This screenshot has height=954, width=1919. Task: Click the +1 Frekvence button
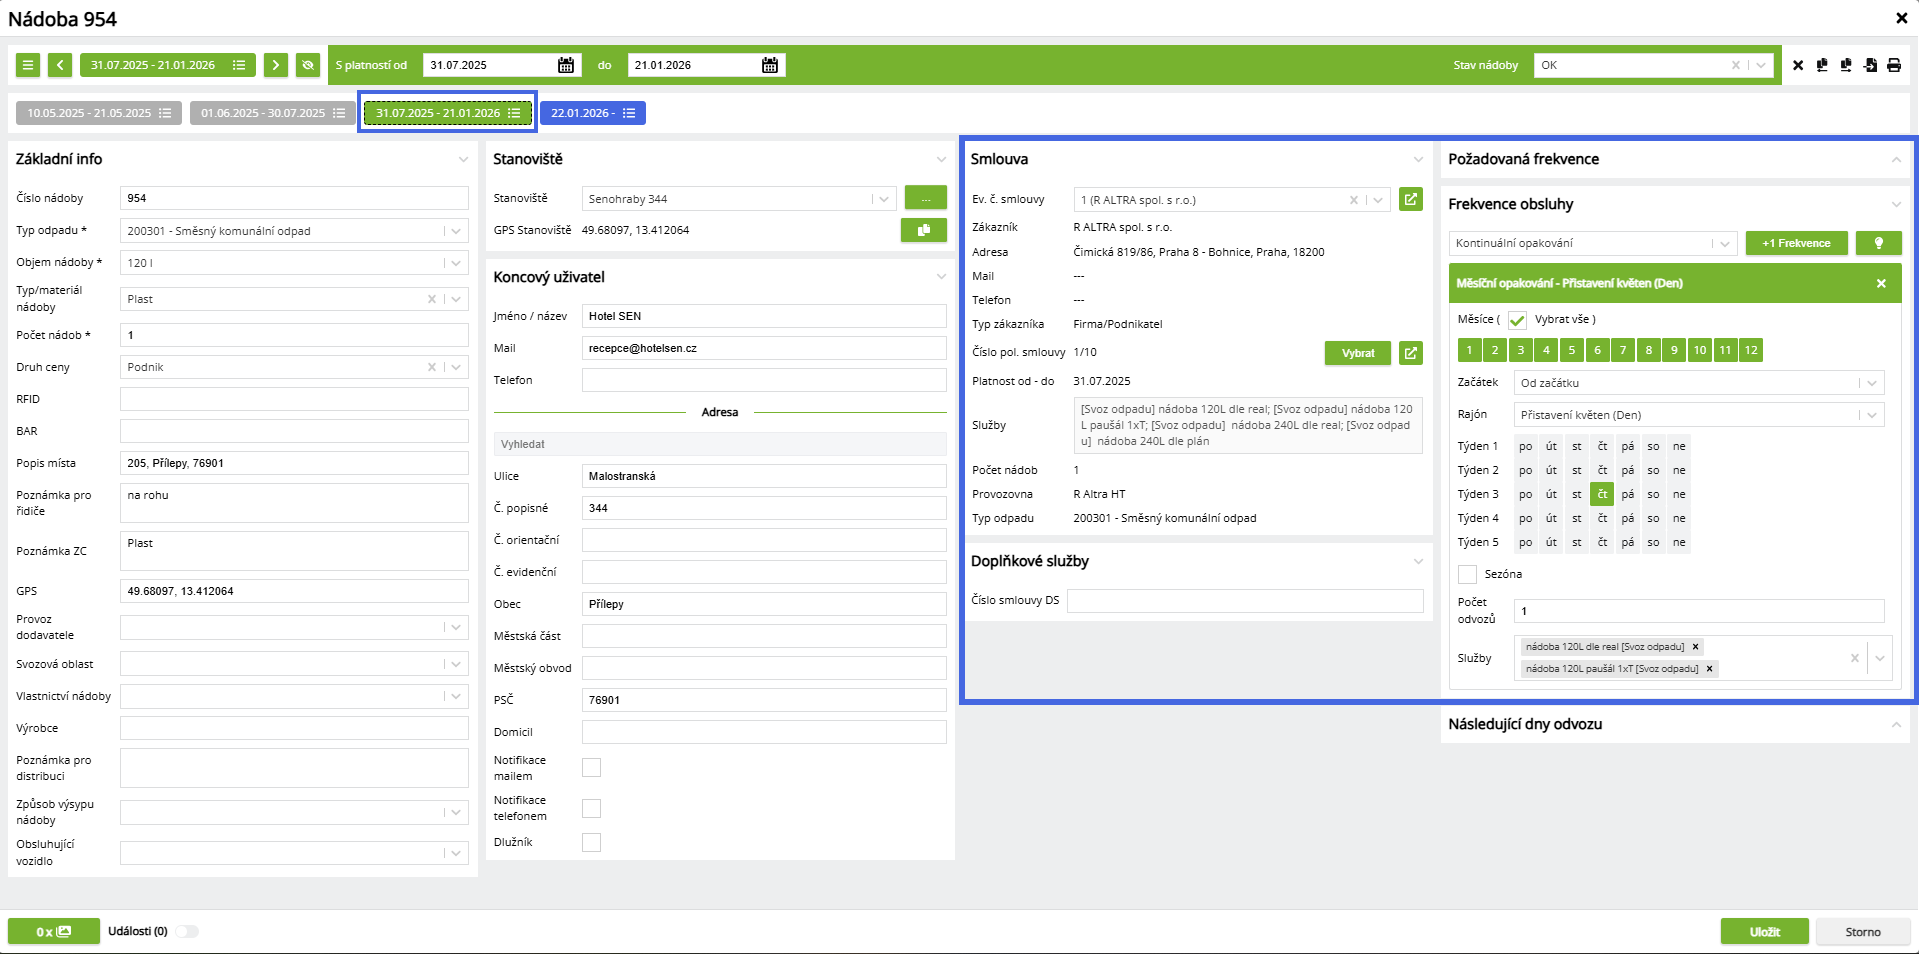[1797, 243]
